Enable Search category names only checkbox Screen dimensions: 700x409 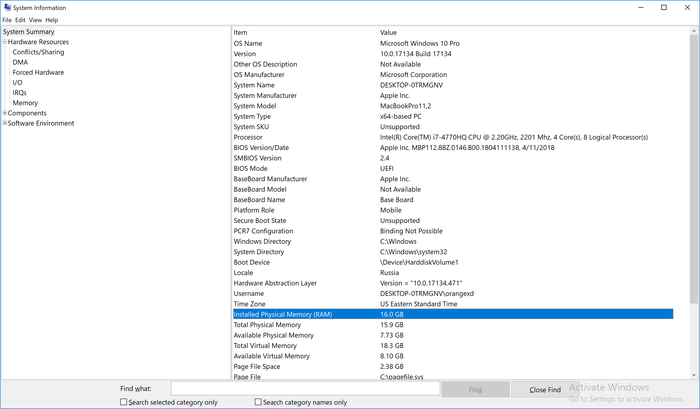(258, 402)
